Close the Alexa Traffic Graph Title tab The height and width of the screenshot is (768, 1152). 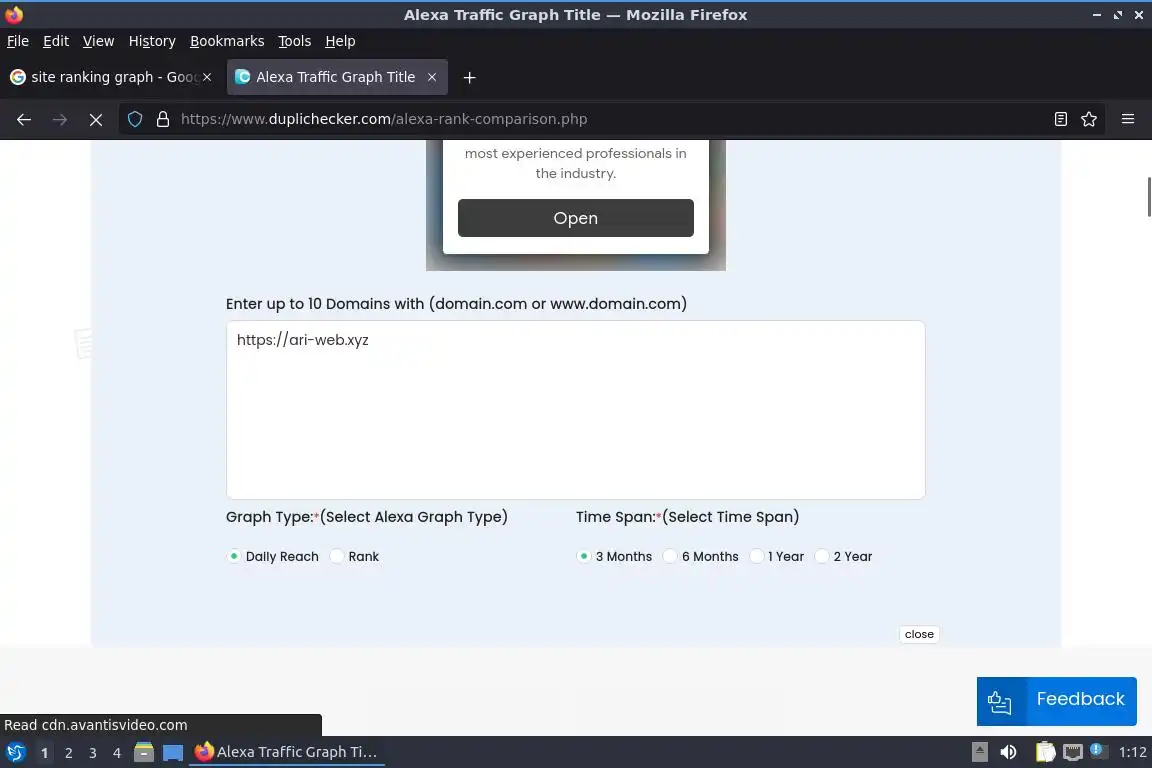click(432, 77)
